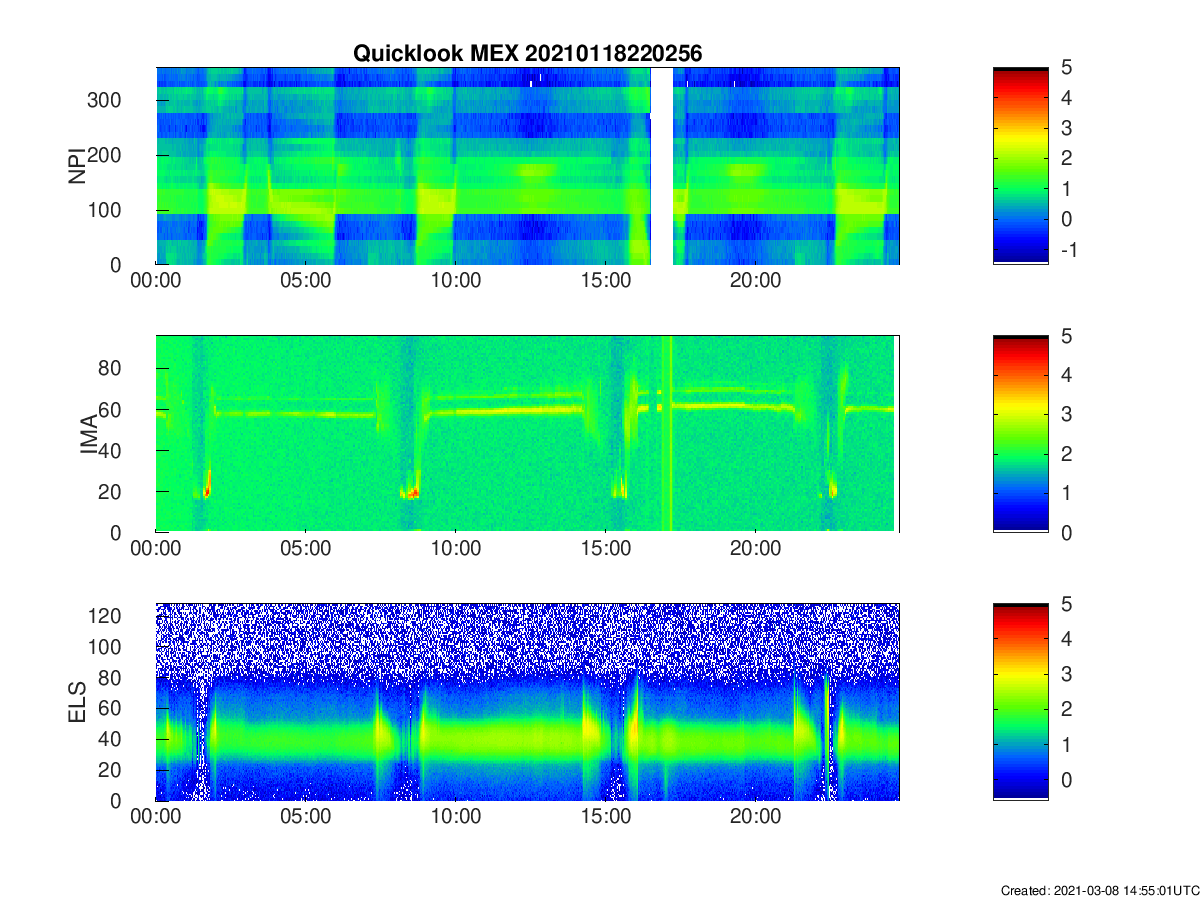Viewport: 1200px width, 900px height.
Task: Click the white data gap in NPI plot
Action: 662,166
